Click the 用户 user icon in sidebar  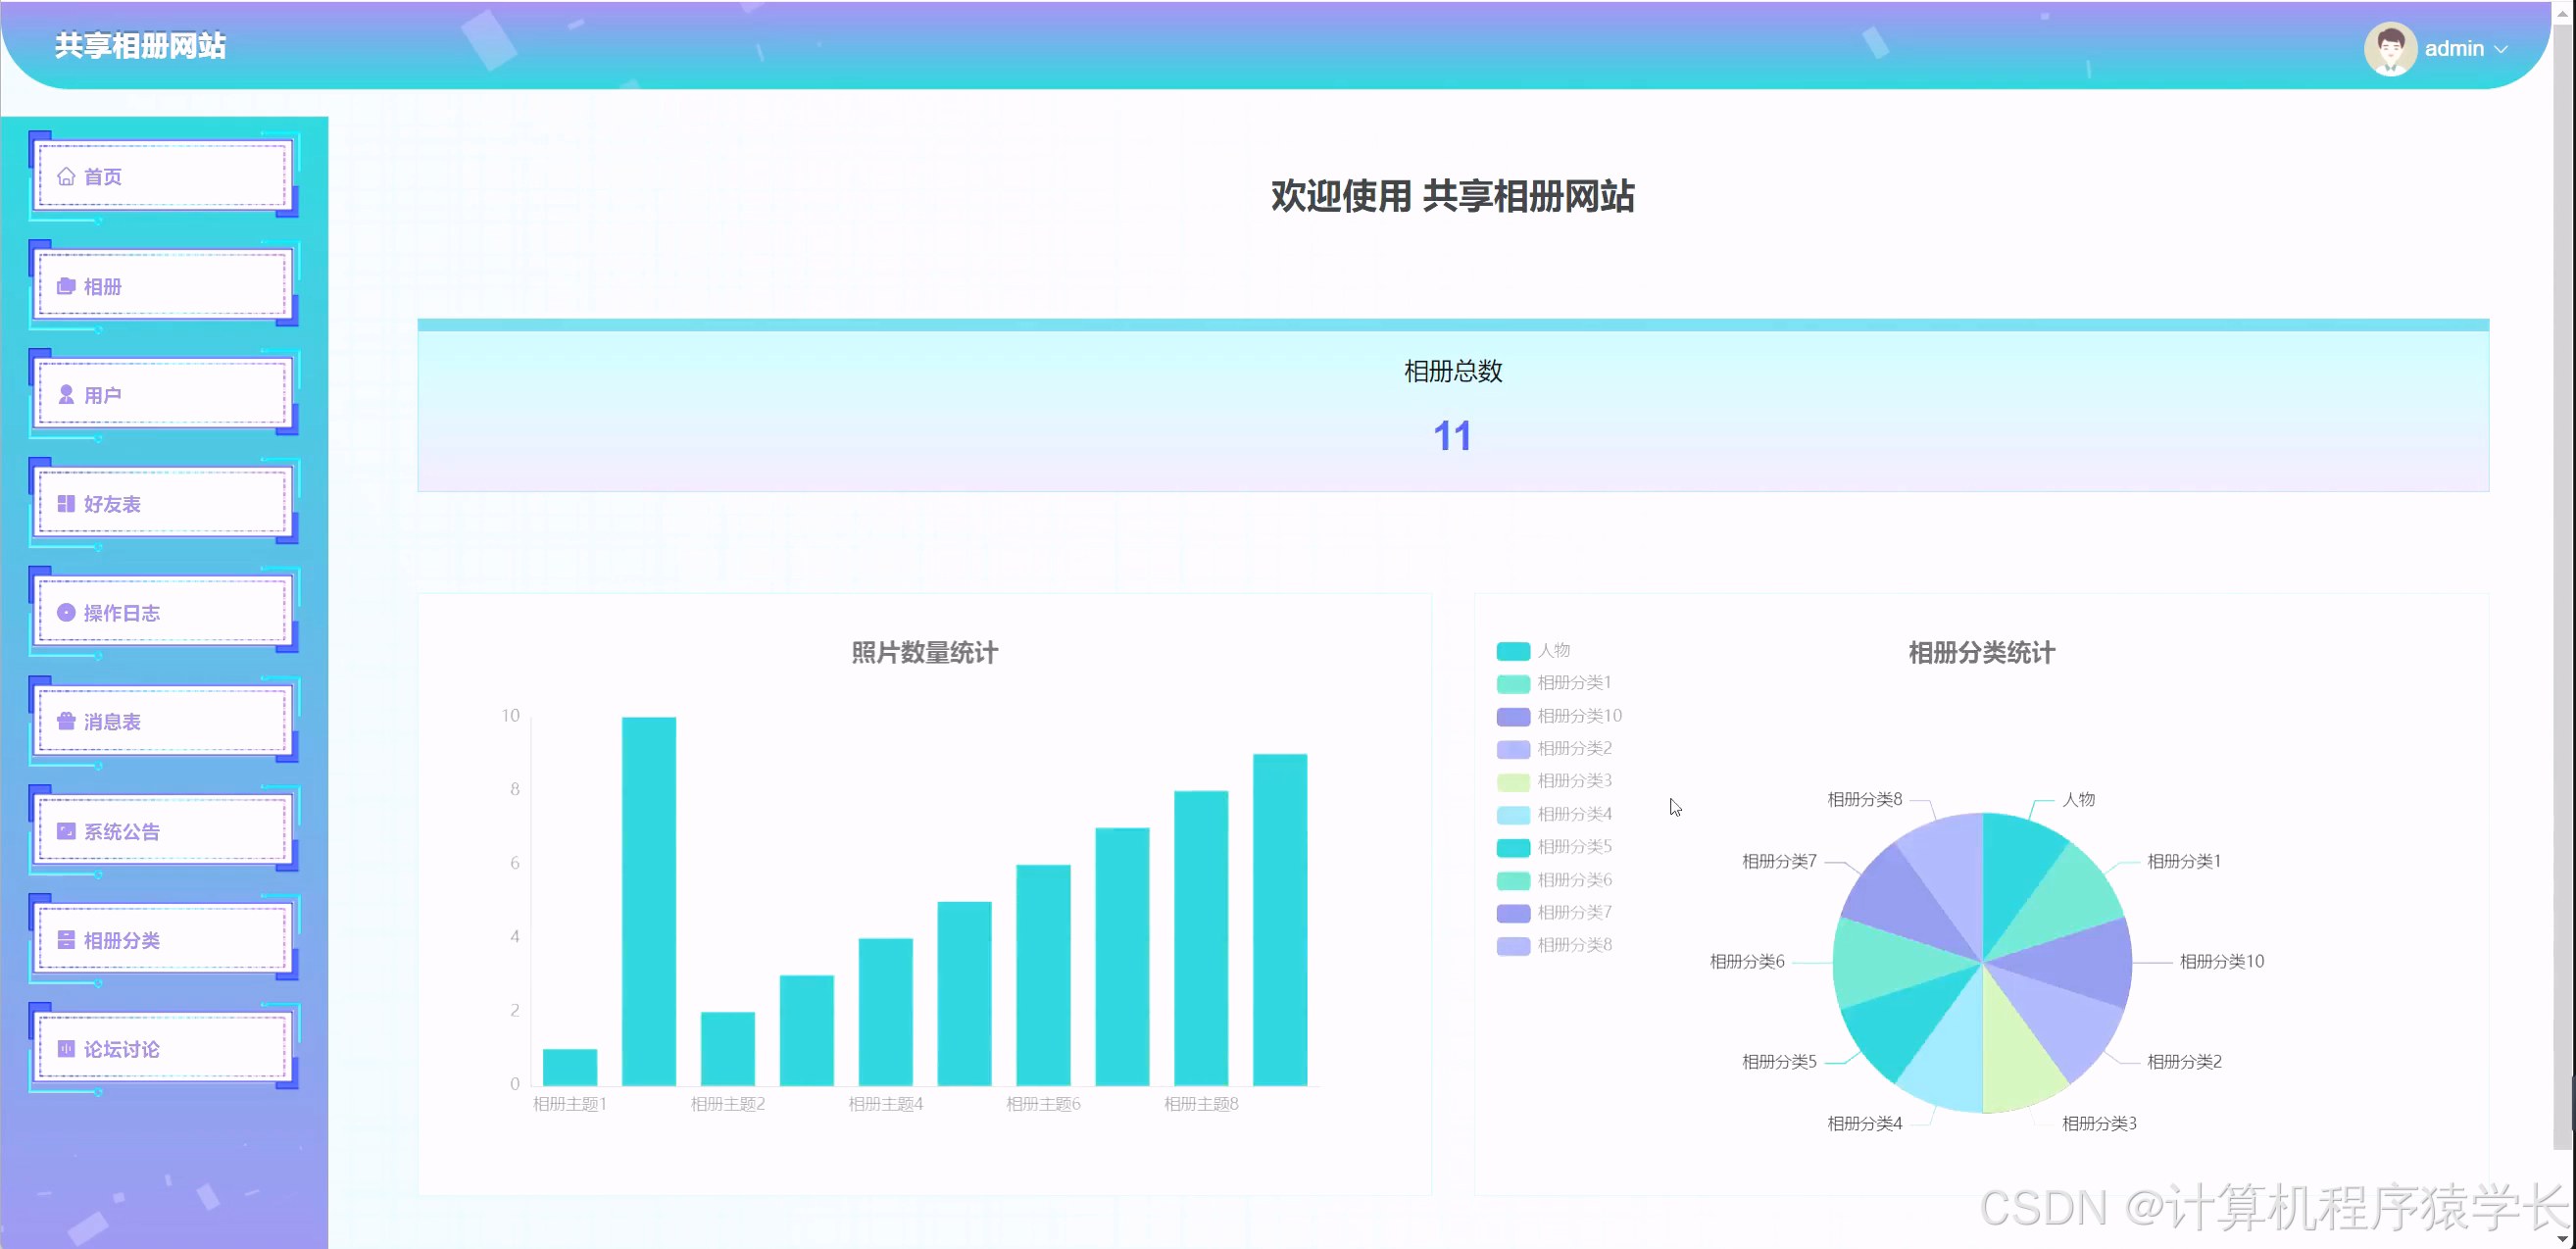point(66,394)
